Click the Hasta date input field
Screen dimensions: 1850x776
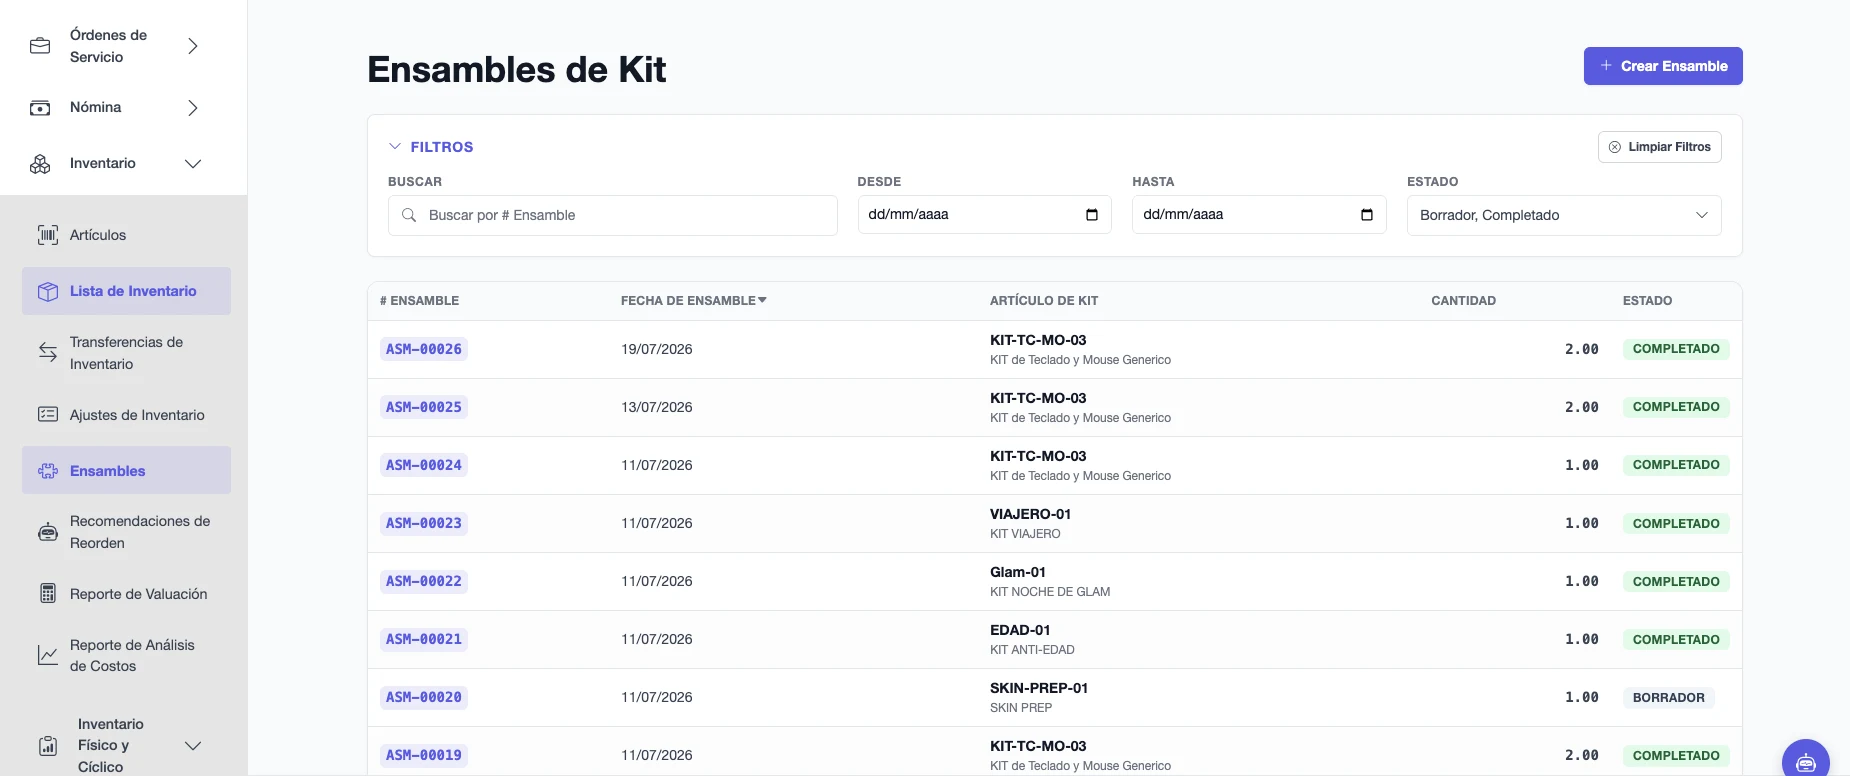tap(1259, 215)
